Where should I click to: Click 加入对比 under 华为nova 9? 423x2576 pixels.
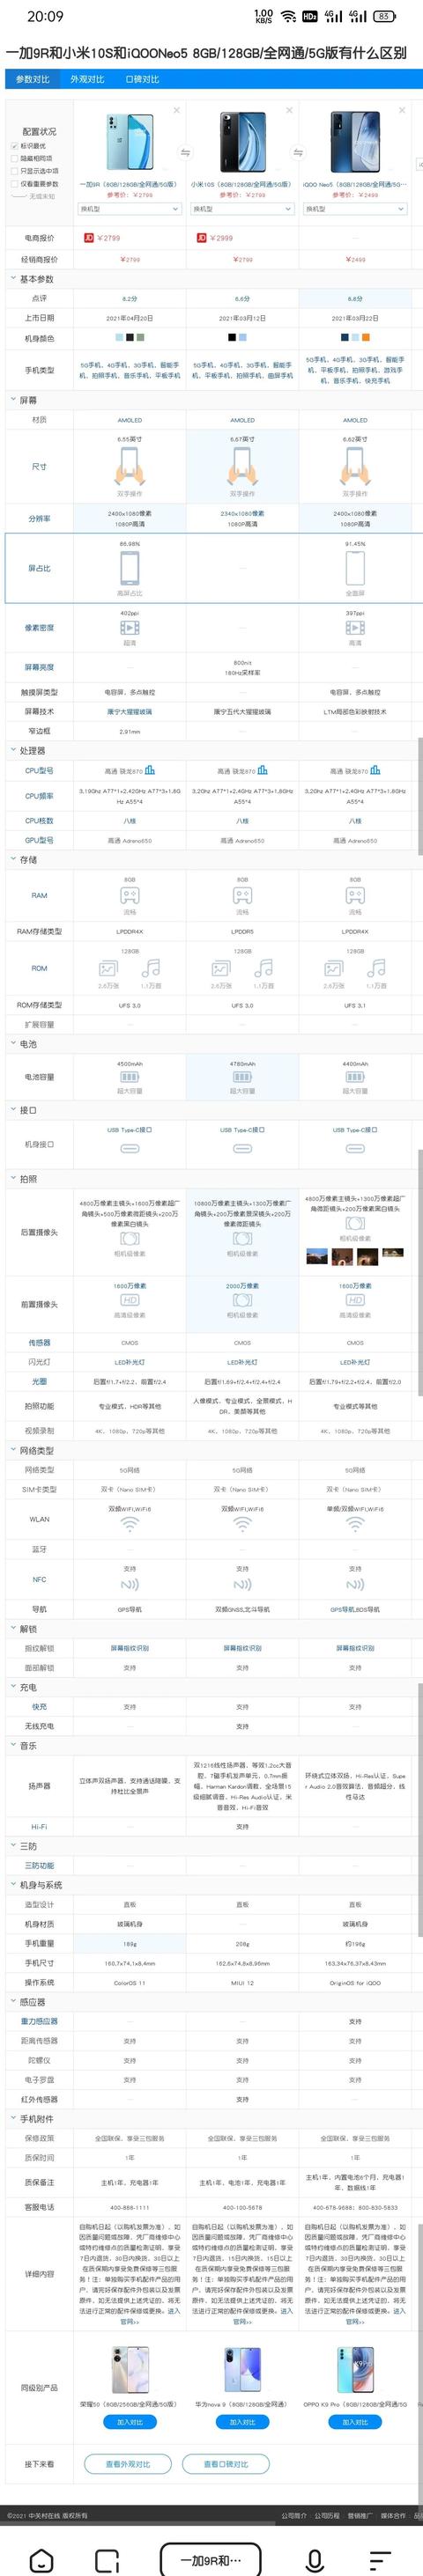click(x=242, y=2421)
